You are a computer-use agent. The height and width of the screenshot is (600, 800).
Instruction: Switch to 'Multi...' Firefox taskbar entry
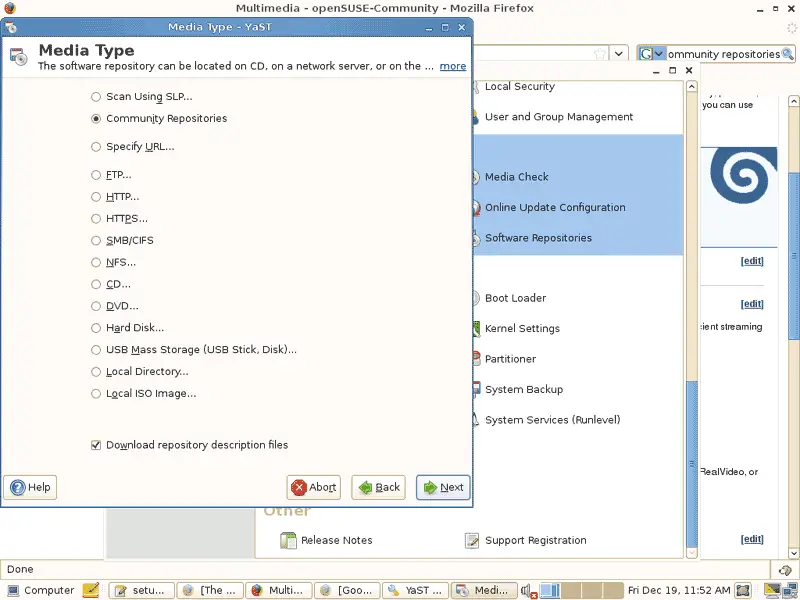278,590
